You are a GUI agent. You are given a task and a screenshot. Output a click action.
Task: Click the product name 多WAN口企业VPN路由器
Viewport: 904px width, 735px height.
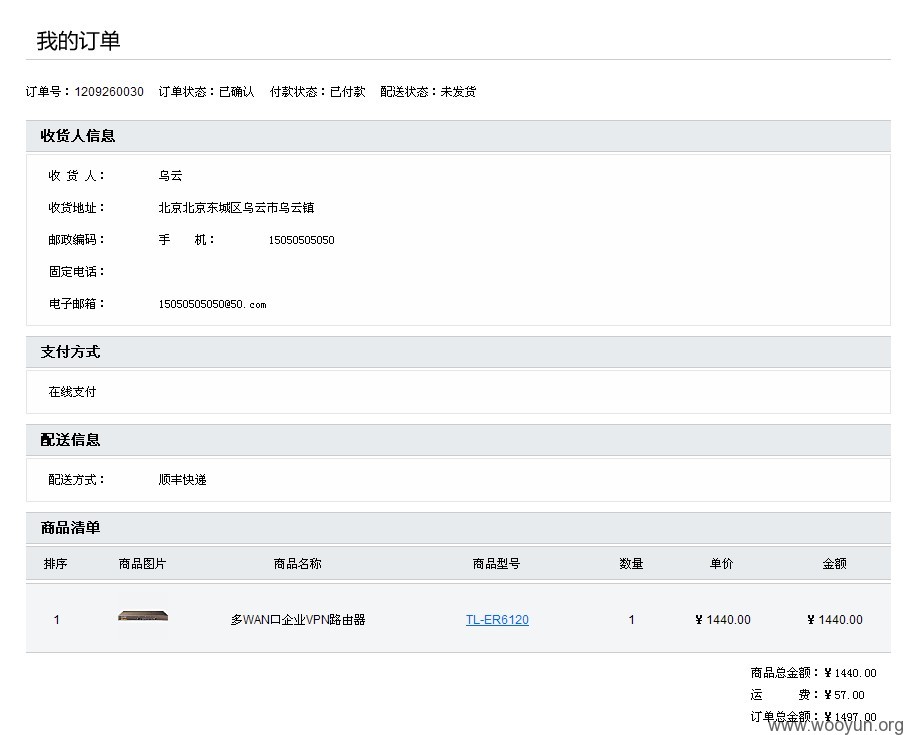pos(298,620)
